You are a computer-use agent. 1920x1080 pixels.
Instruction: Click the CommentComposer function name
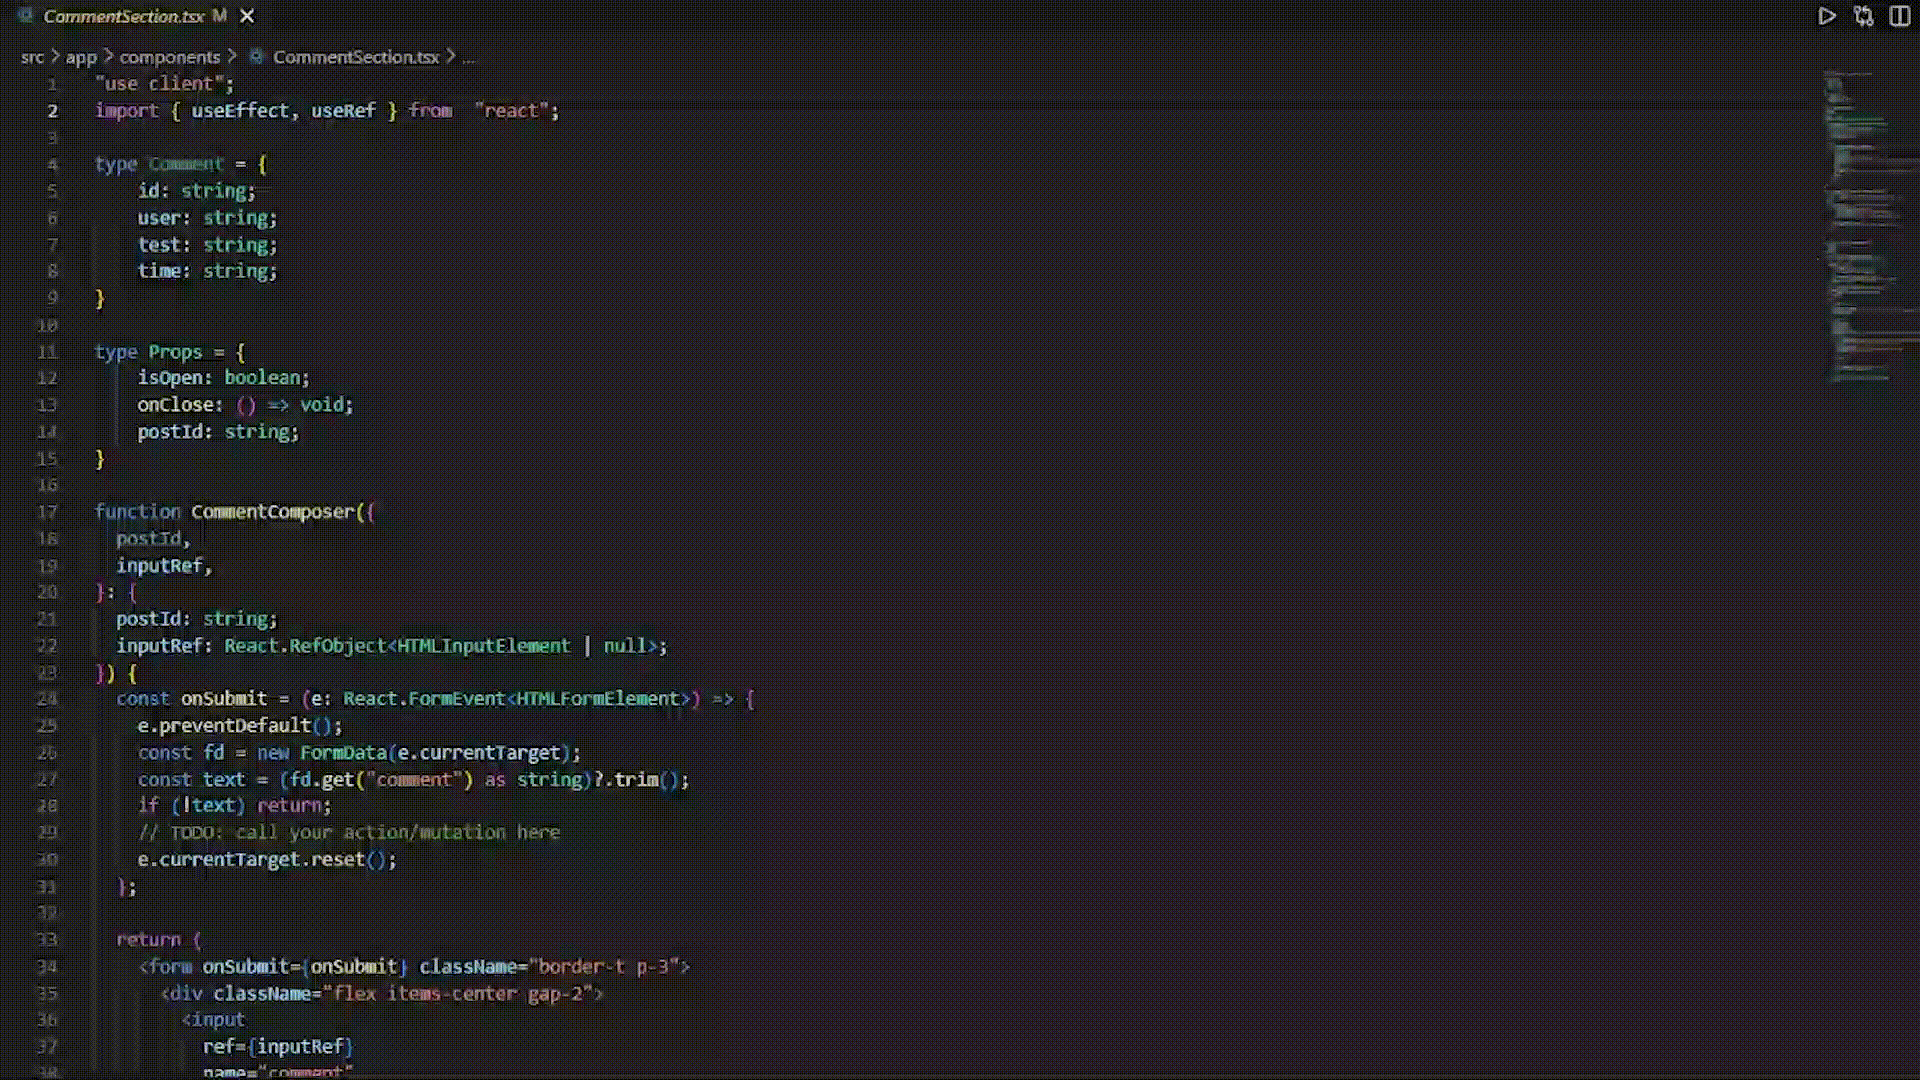click(272, 512)
